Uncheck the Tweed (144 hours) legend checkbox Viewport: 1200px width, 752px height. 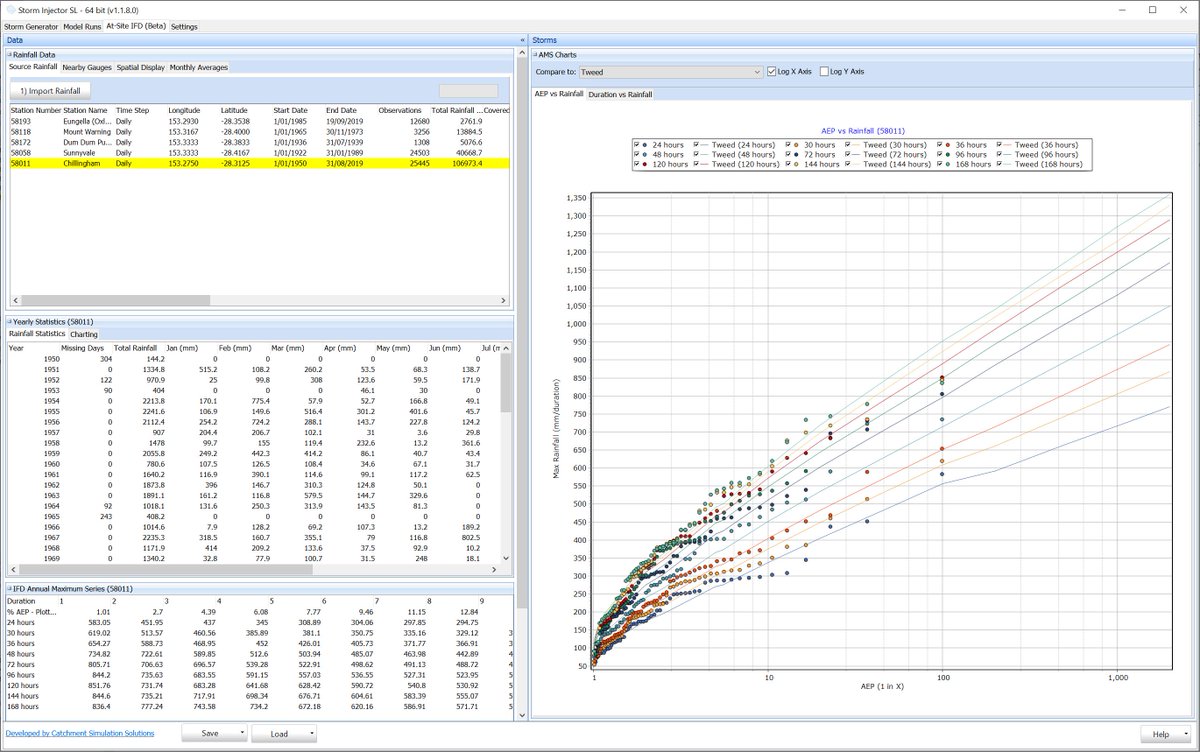pos(849,164)
